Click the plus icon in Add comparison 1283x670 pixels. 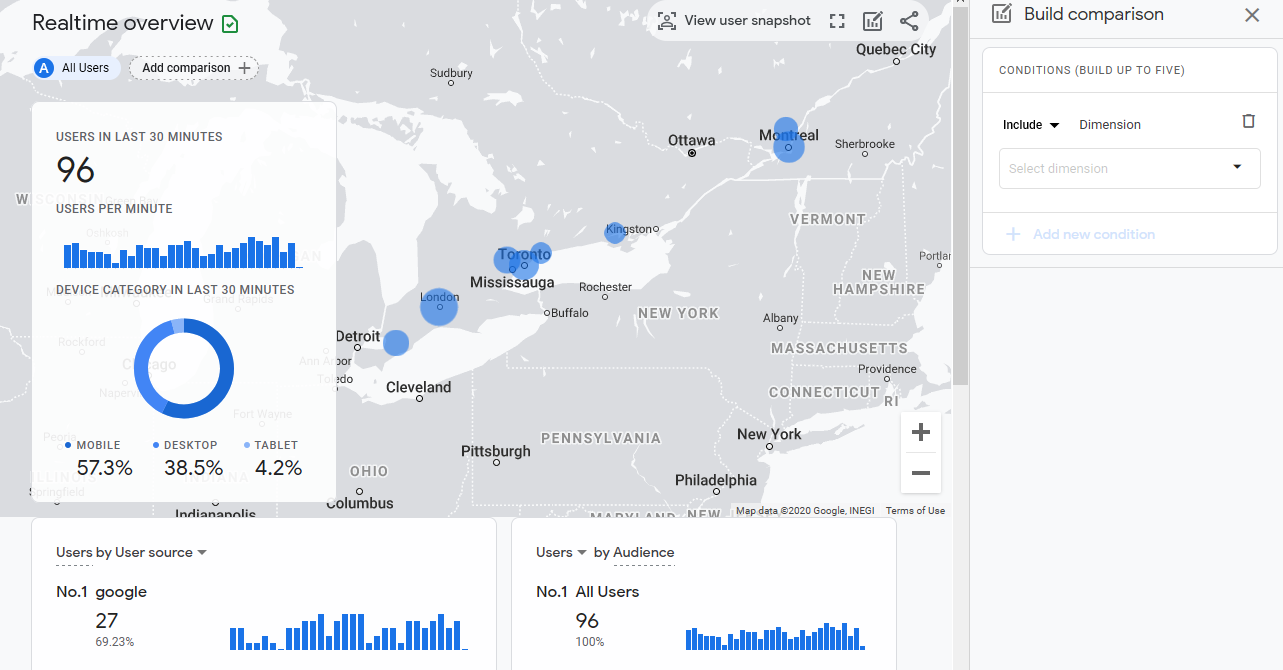[245, 68]
